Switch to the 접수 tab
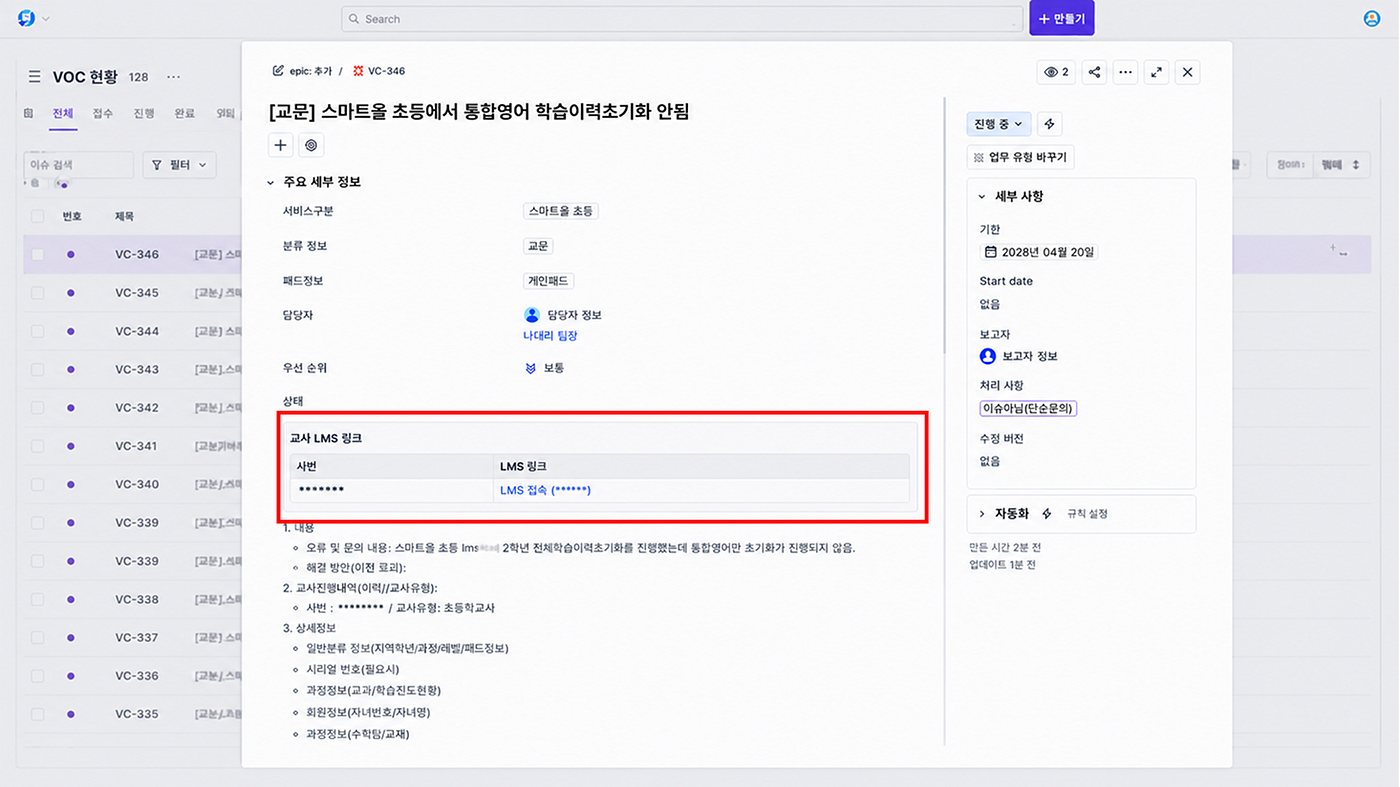 click(x=103, y=114)
